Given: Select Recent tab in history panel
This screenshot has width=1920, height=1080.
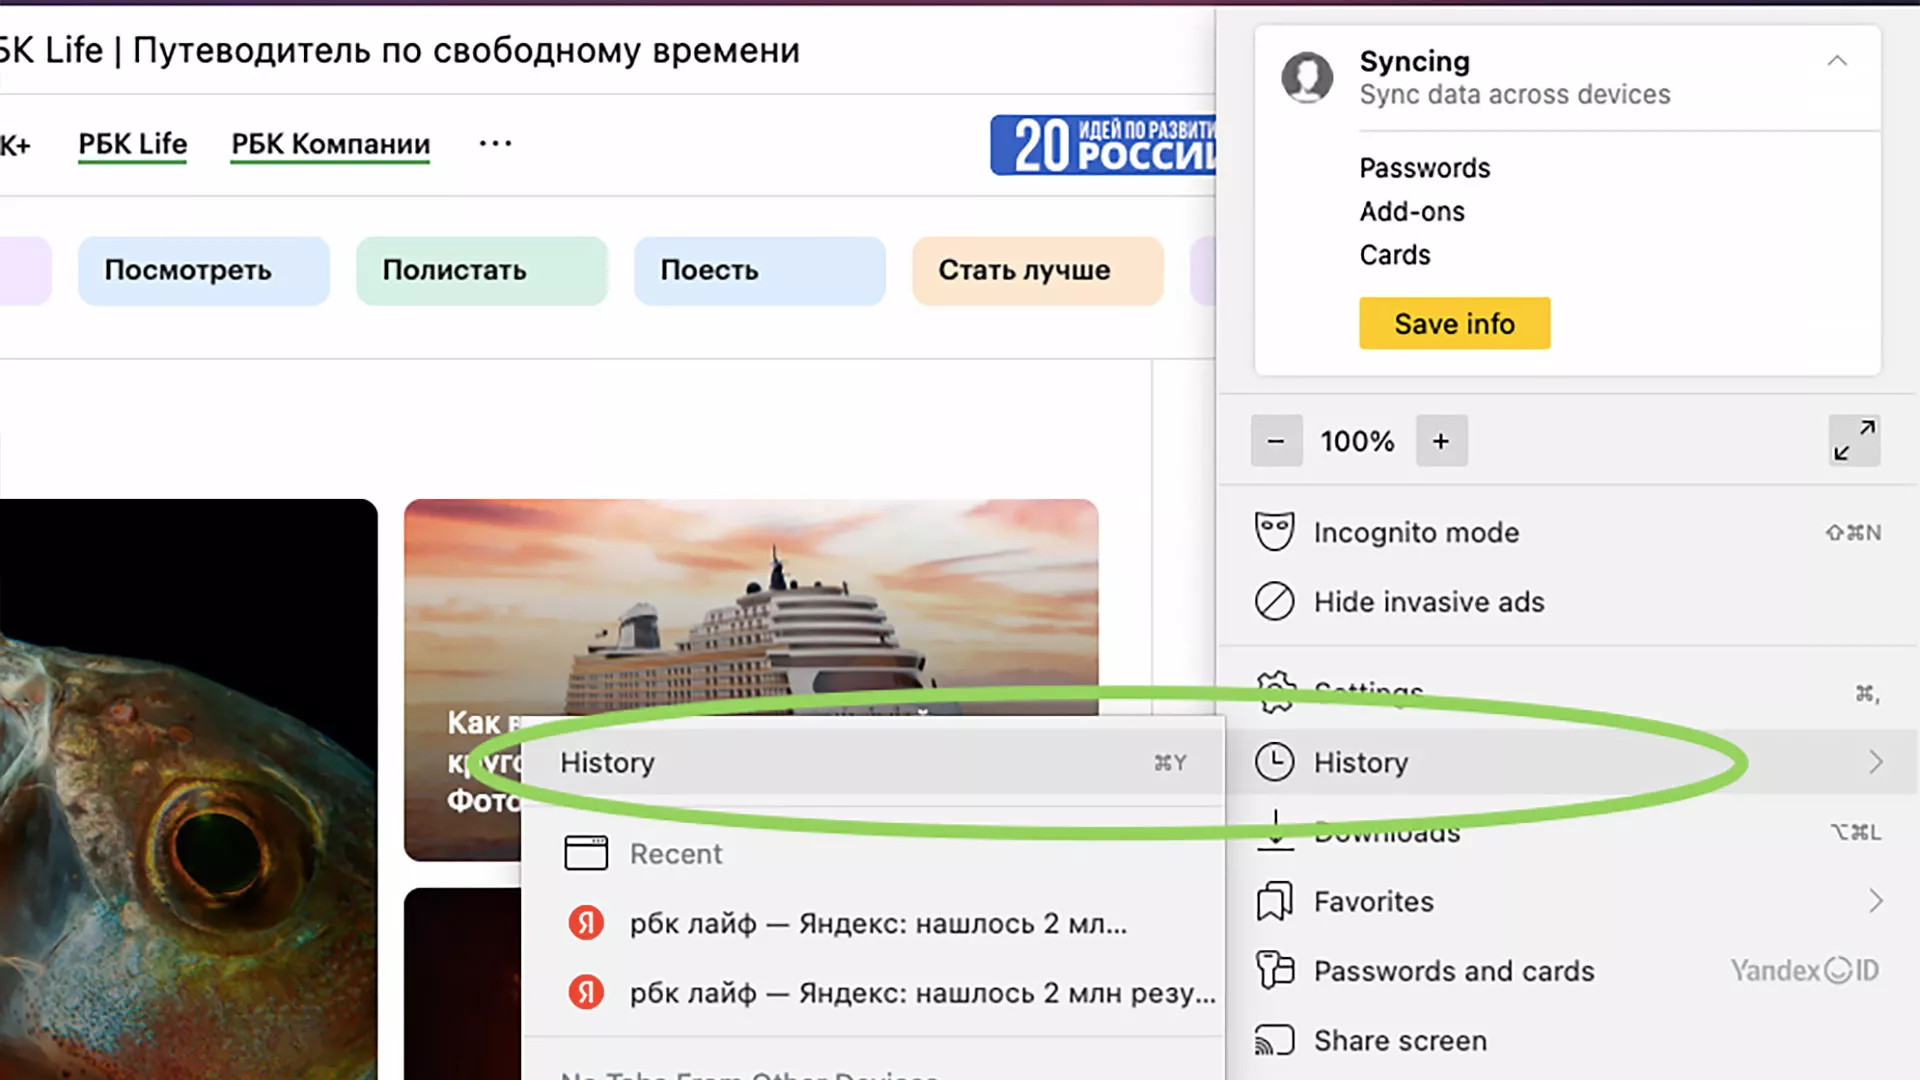Looking at the screenshot, I should [676, 853].
